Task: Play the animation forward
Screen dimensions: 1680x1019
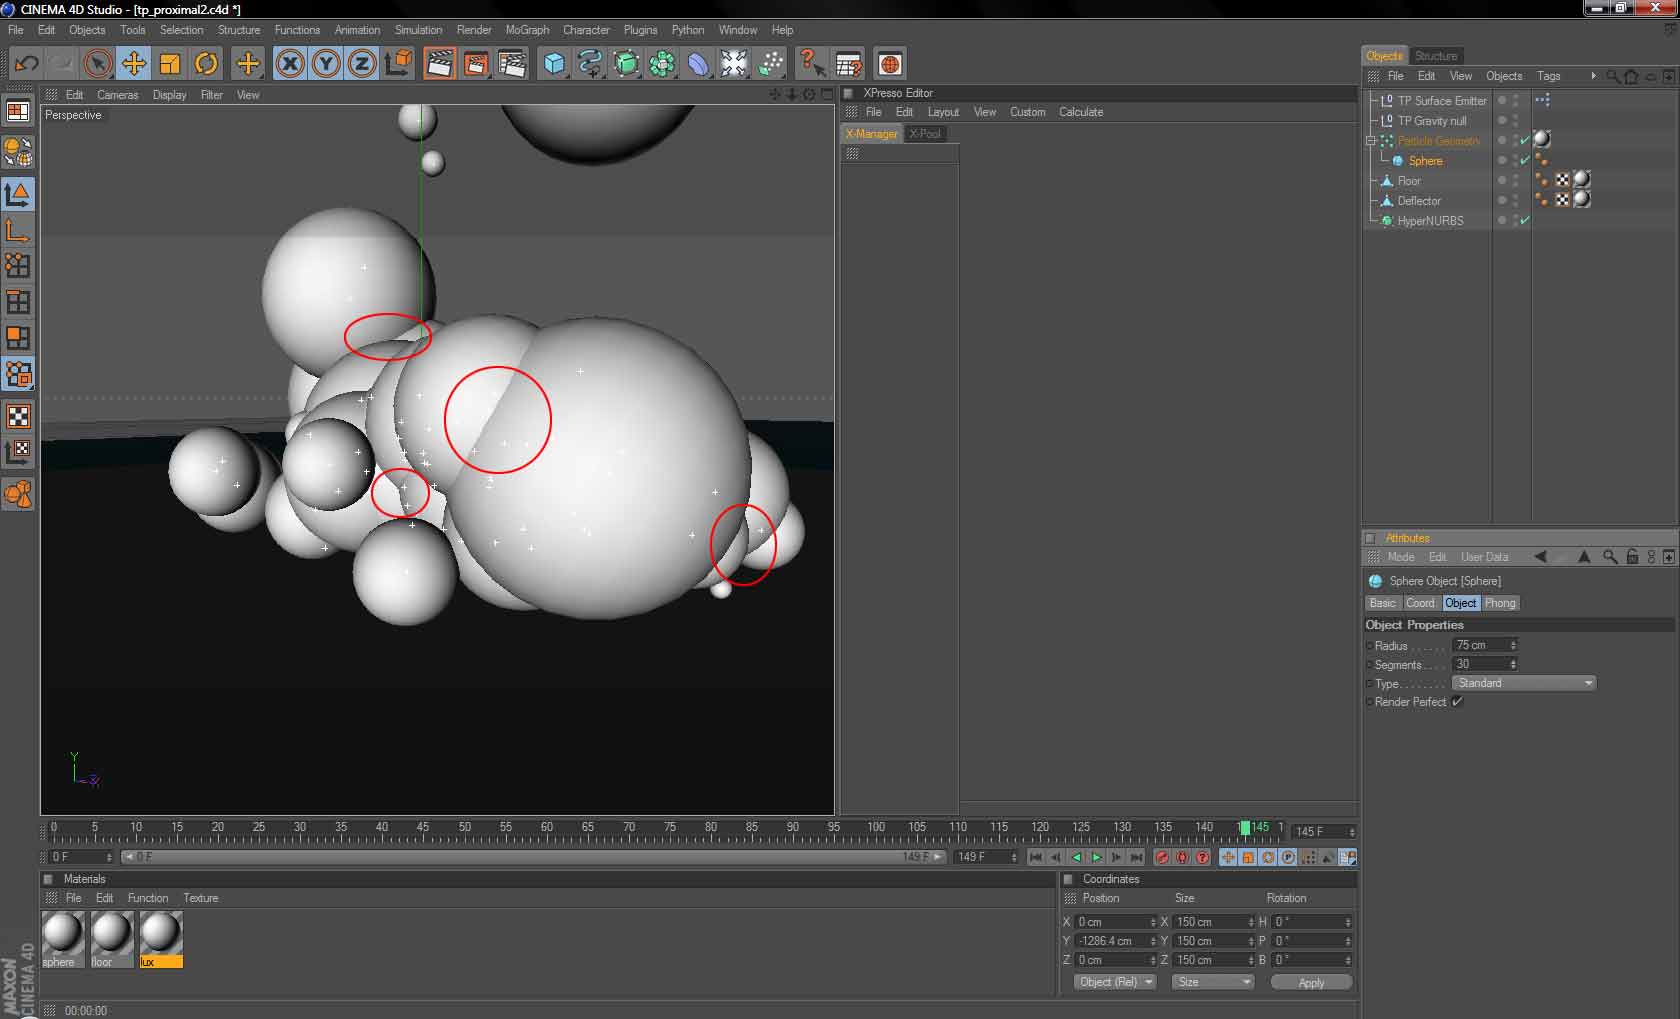Action: [x=1097, y=857]
